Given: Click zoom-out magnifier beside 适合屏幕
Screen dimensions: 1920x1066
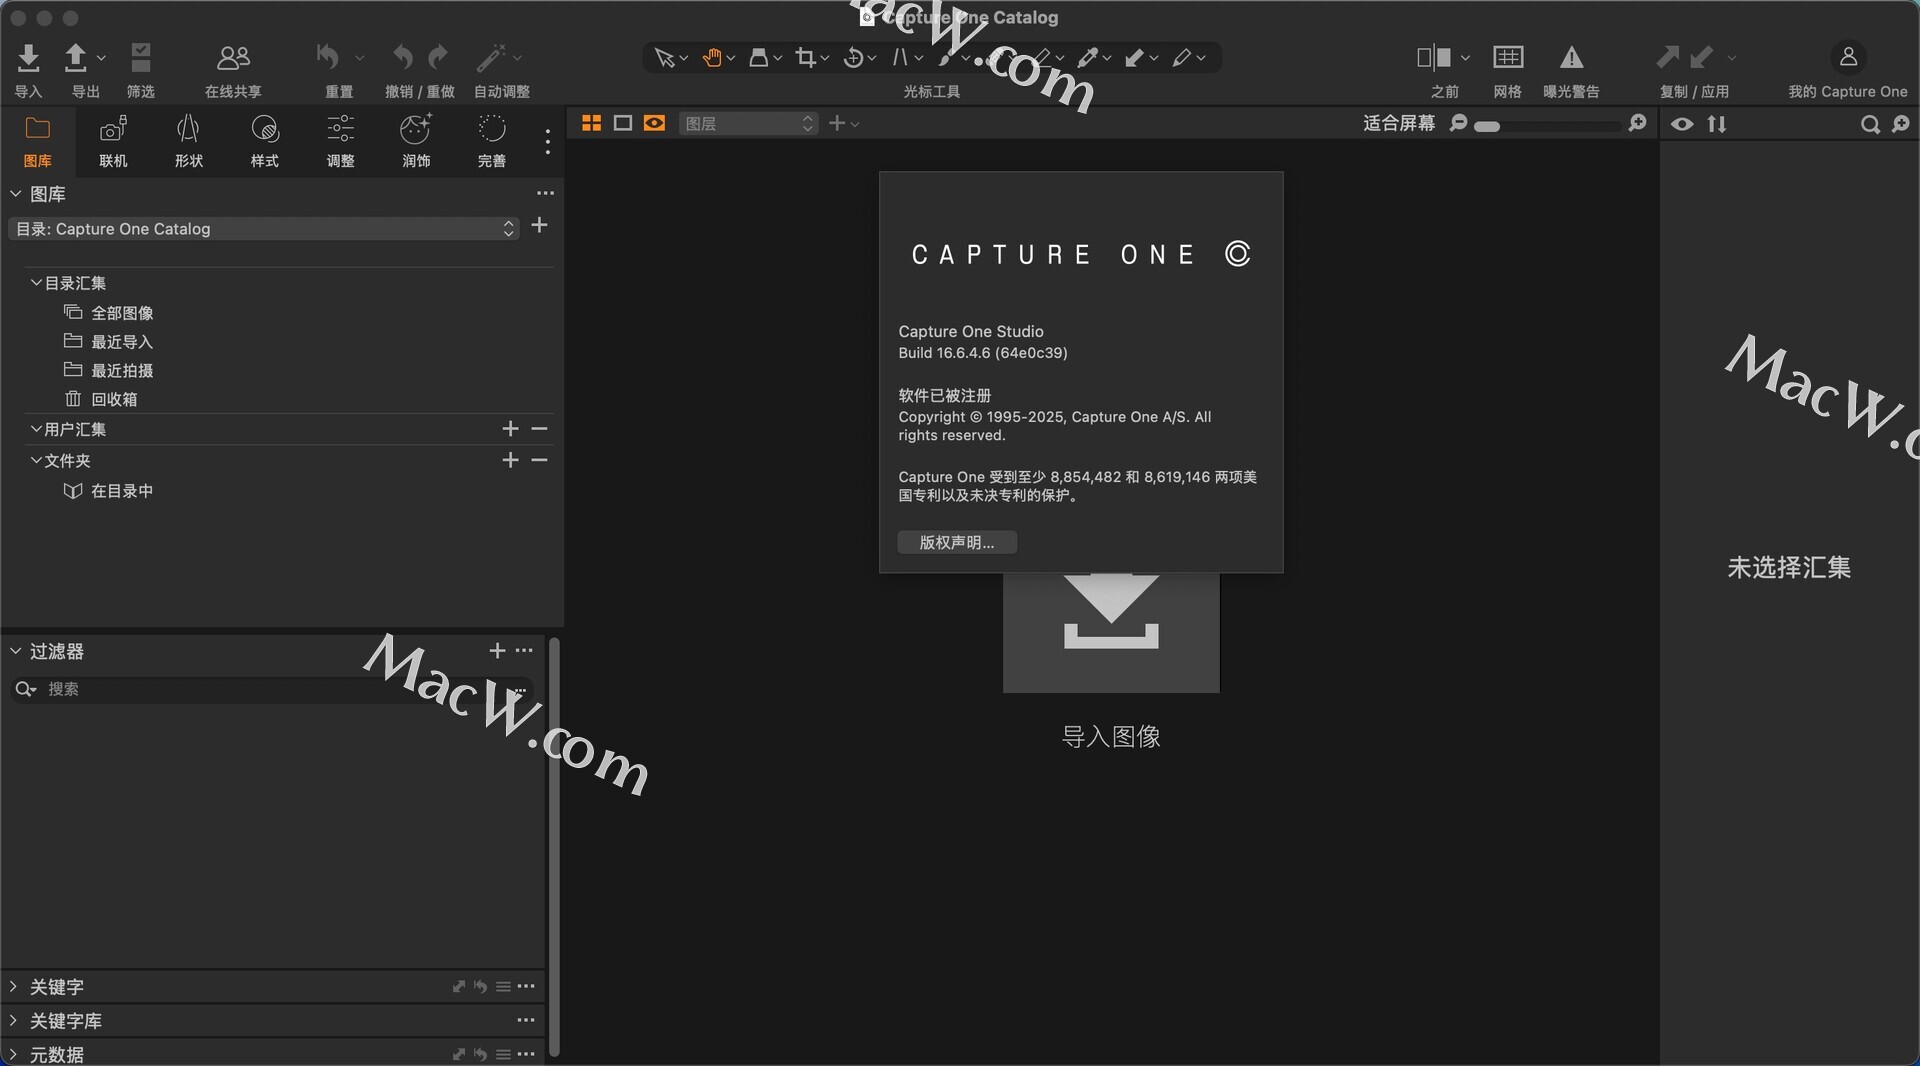Looking at the screenshot, I should coord(1459,123).
